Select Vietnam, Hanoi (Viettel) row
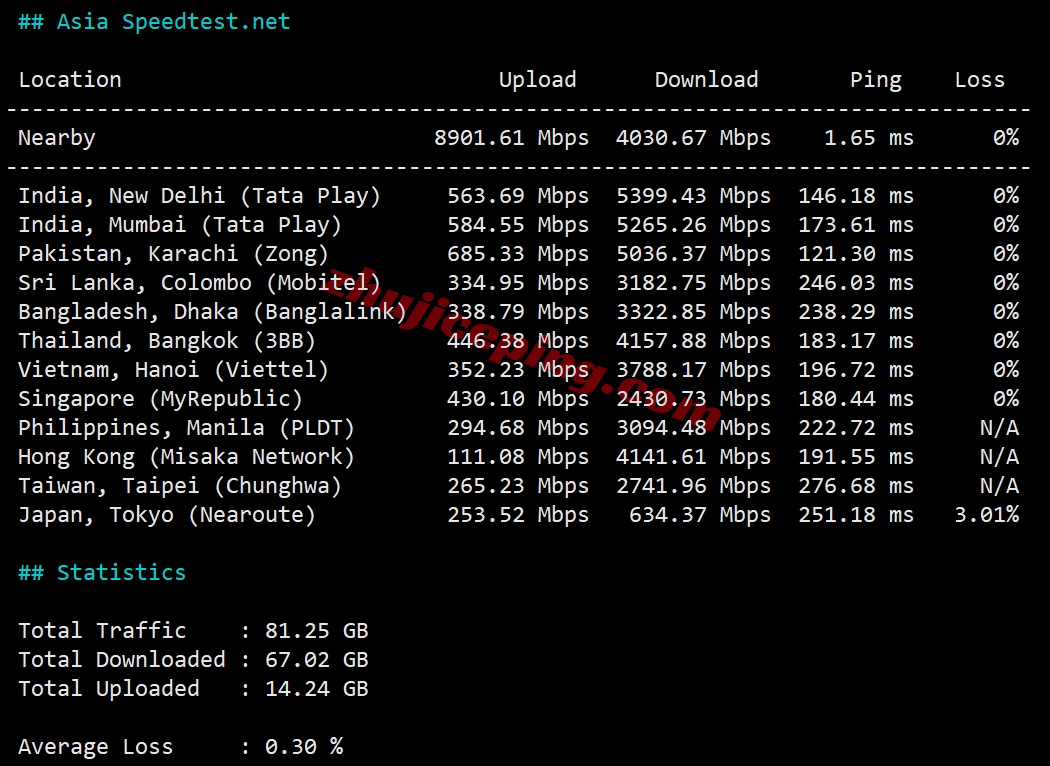The height and width of the screenshot is (766, 1050). coord(518,370)
